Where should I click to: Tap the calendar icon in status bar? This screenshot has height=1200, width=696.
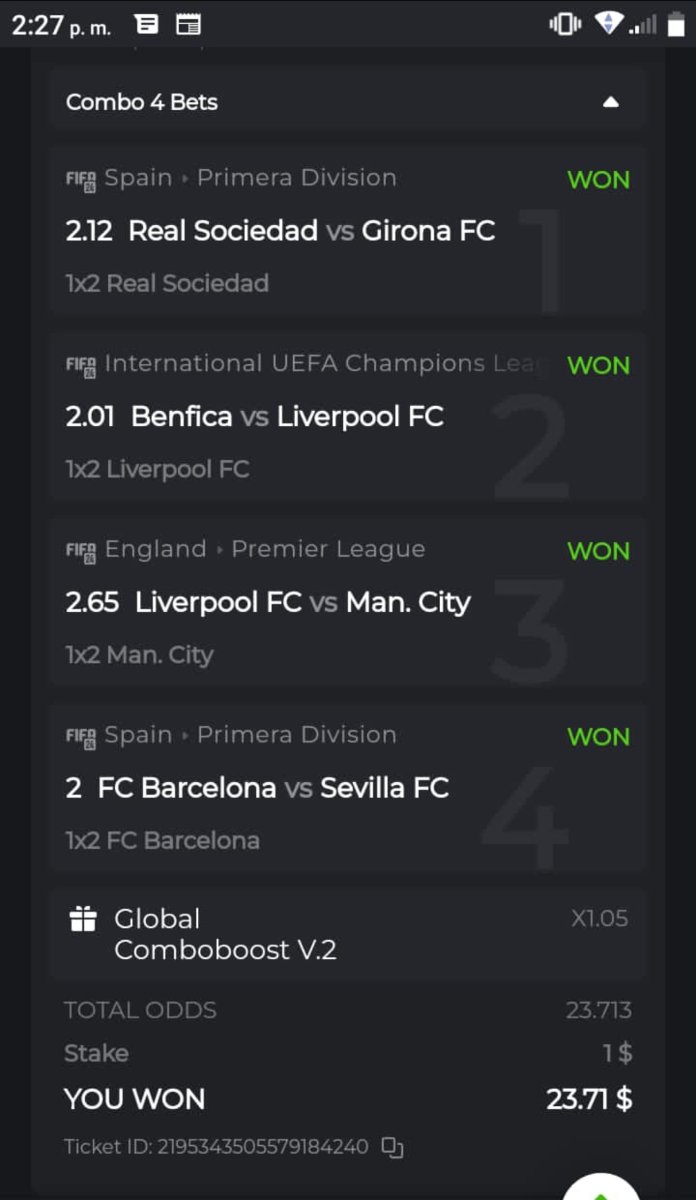tap(187, 24)
